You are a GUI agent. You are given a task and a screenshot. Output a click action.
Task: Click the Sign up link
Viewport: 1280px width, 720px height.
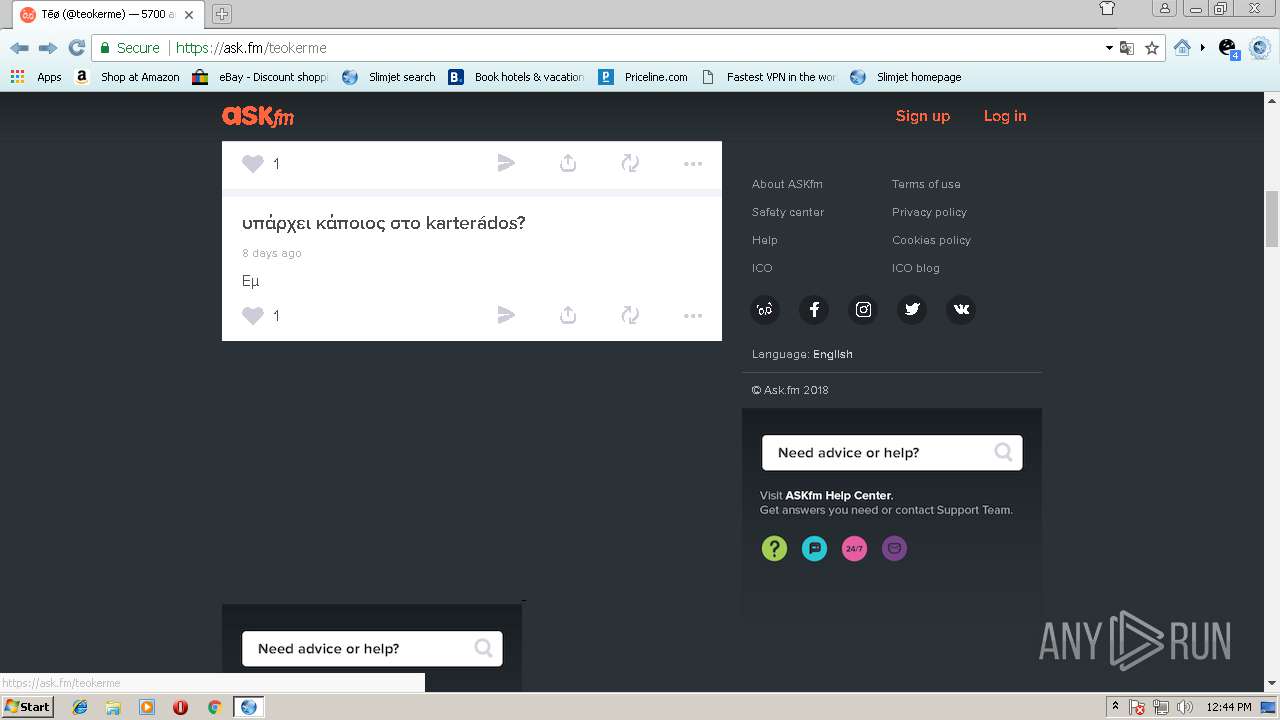pyautogui.click(x=923, y=116)
